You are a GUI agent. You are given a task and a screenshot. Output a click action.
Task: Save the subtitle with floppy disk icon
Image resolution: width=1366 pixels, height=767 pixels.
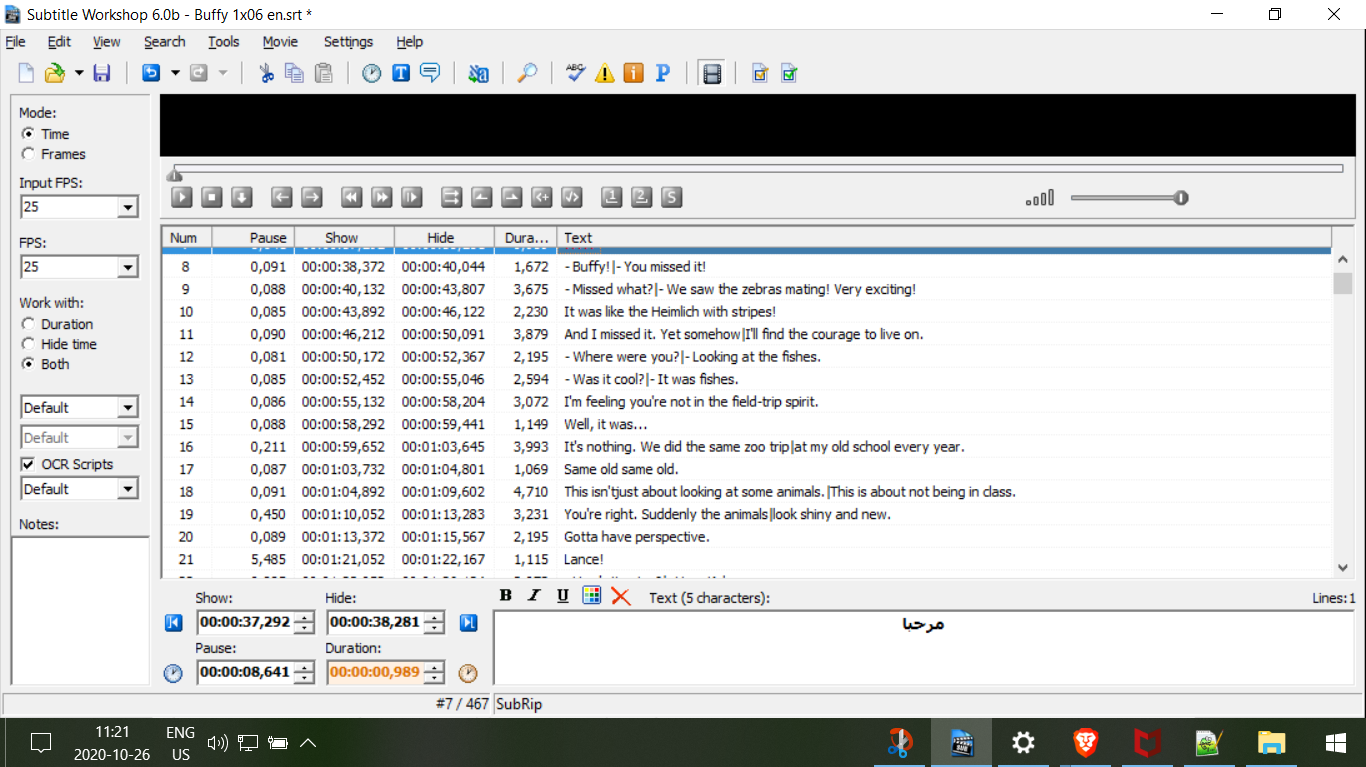click(102, 73)
